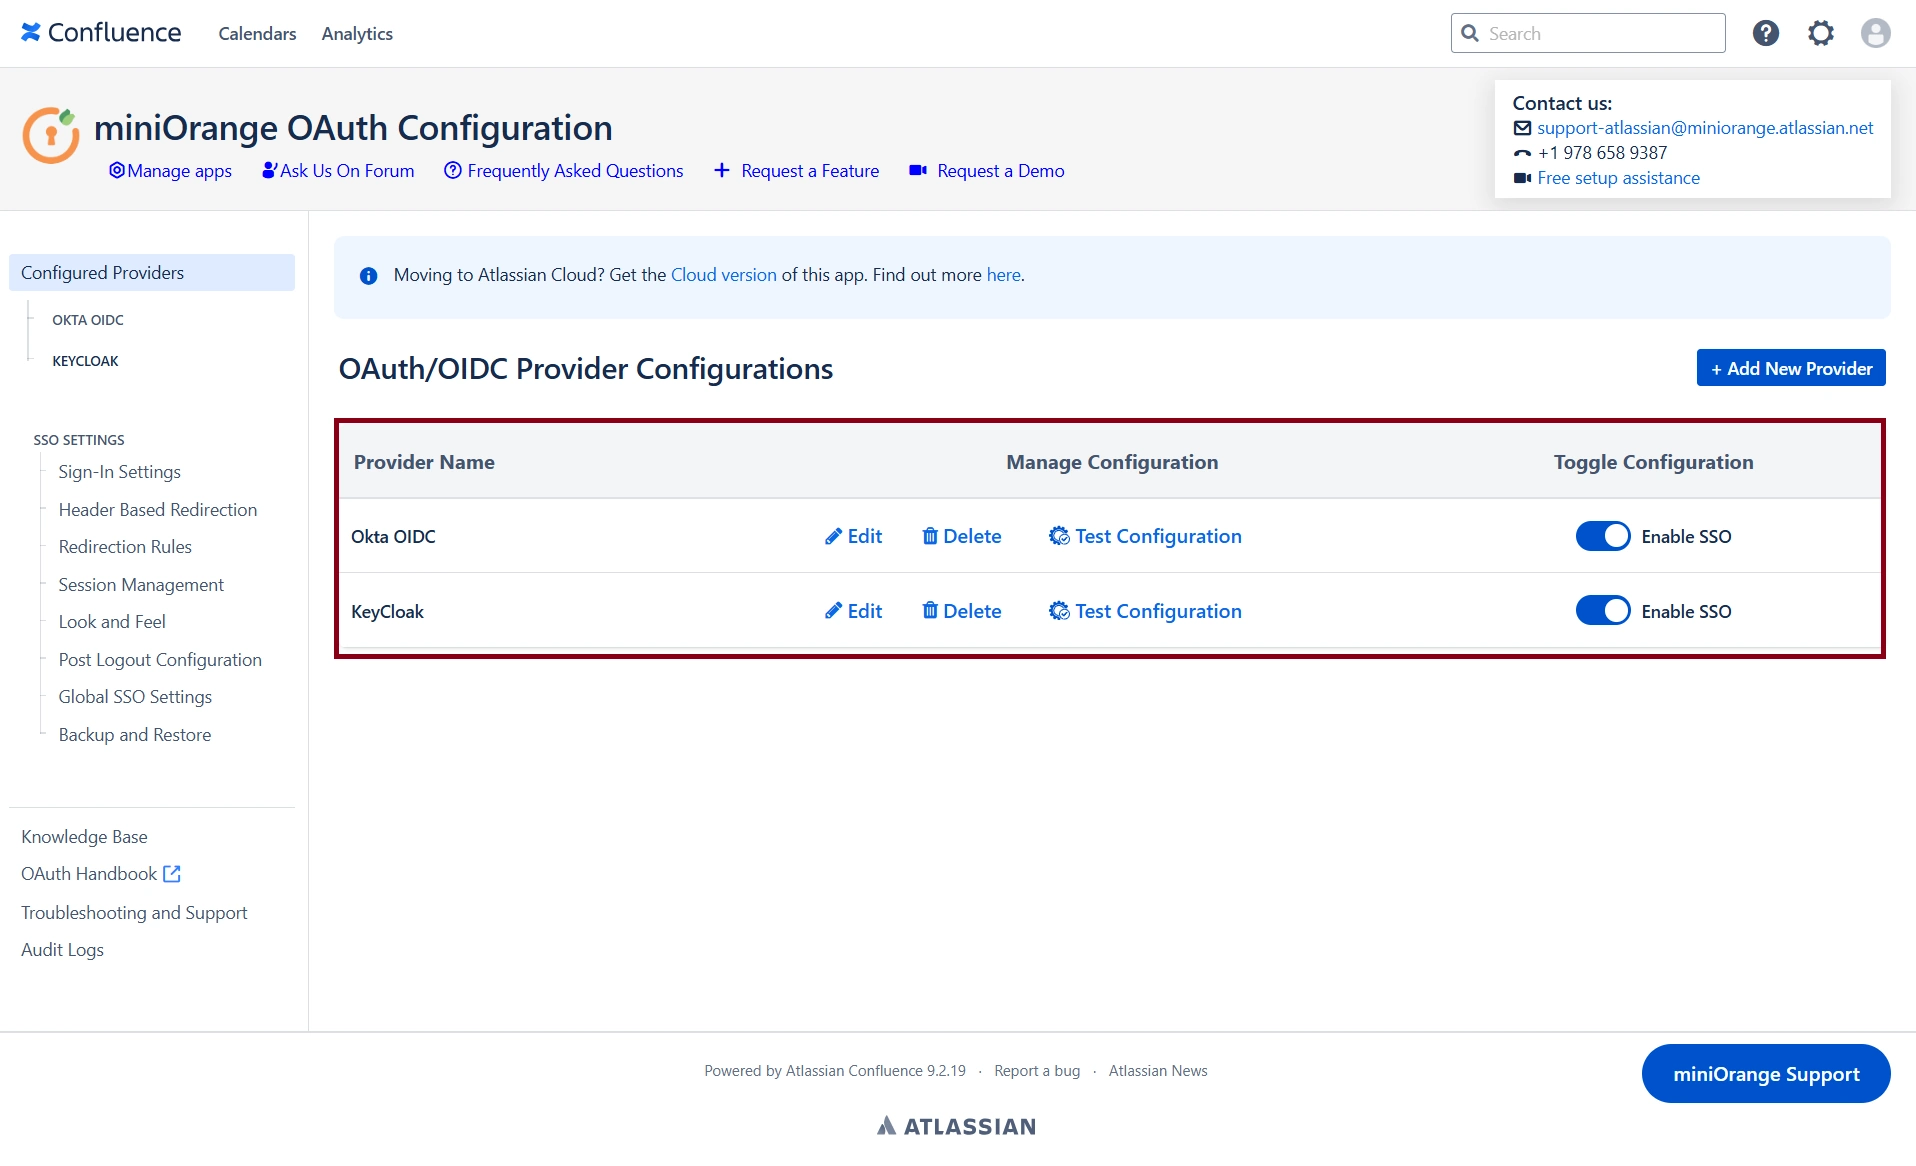Open Post Logout Configuration
Image resolution: width=1916 pixels, height=1166 pixels.
pyautogui.click(x=160, y=660)
